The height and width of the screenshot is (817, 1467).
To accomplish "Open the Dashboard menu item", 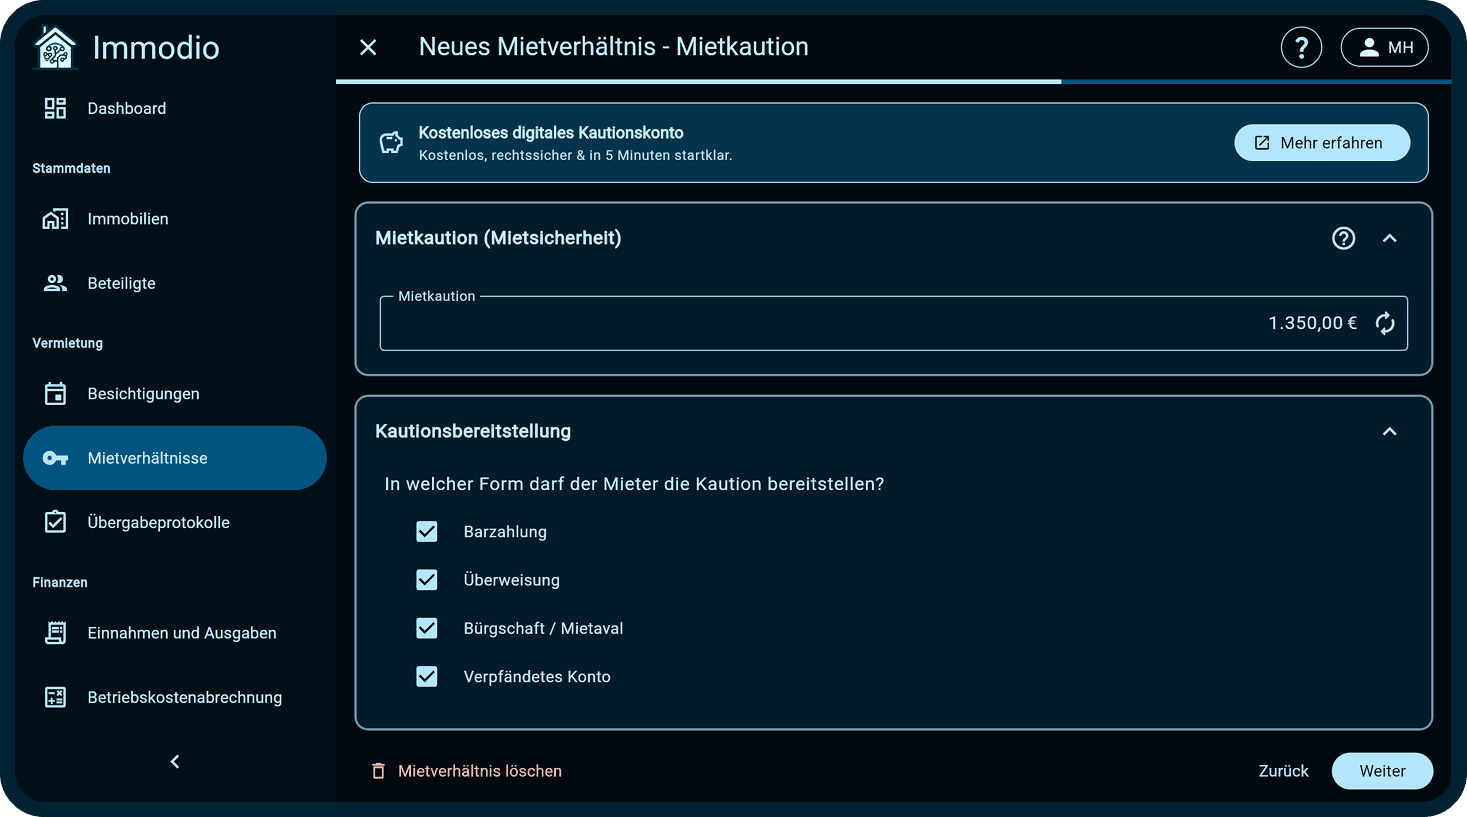I will click(175, 108).
